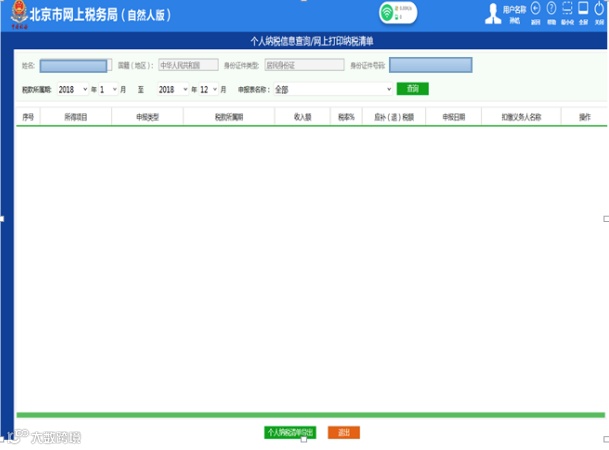Click the 收入额 column header
The height and width of the screenshot is (450, 609).
[x=303, y=117]
